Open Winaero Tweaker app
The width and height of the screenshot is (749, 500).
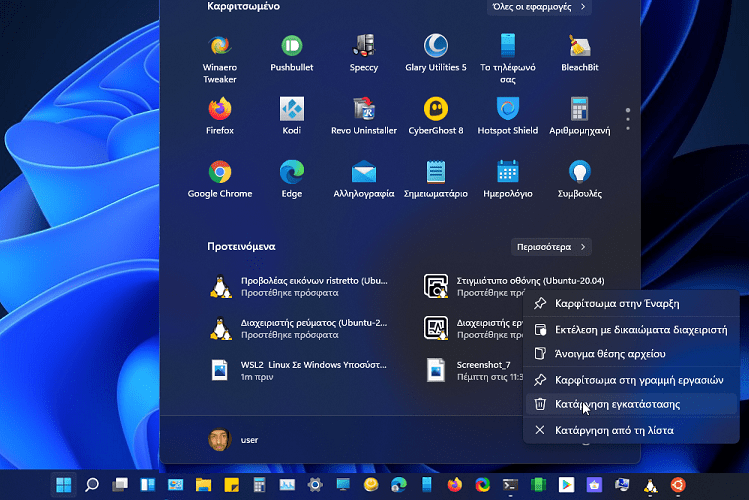[220, 58]
